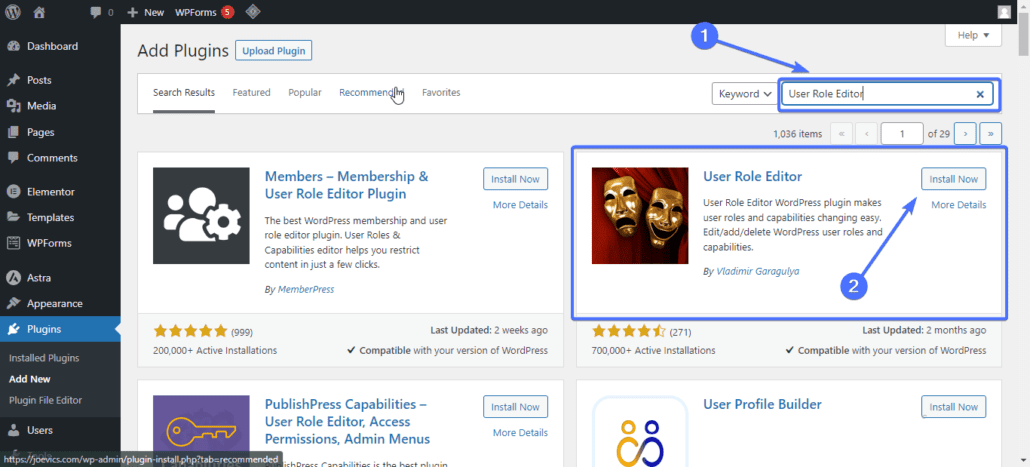Click the Templates folder icon
This screenshot has height=467, width=1030.
point(13,217)
